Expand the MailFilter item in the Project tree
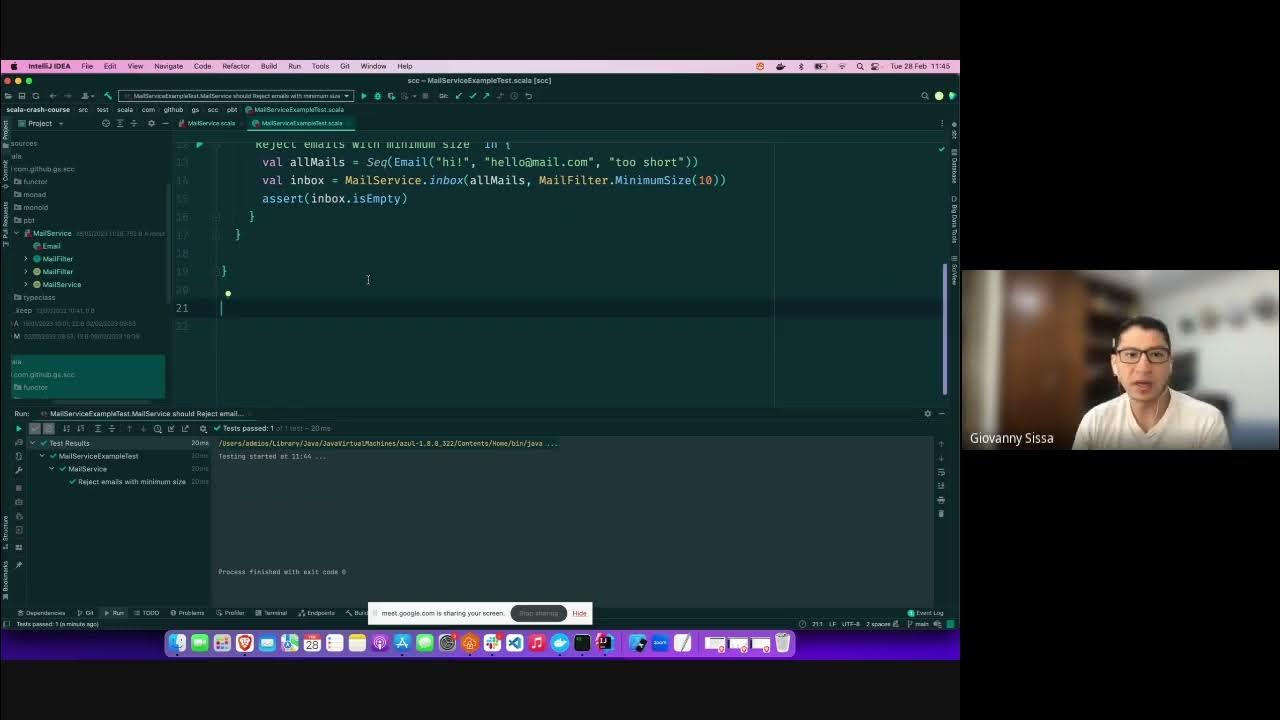The height and width of the screenshot is (720, 1280). pyautogui.click(x=24, y=258)
